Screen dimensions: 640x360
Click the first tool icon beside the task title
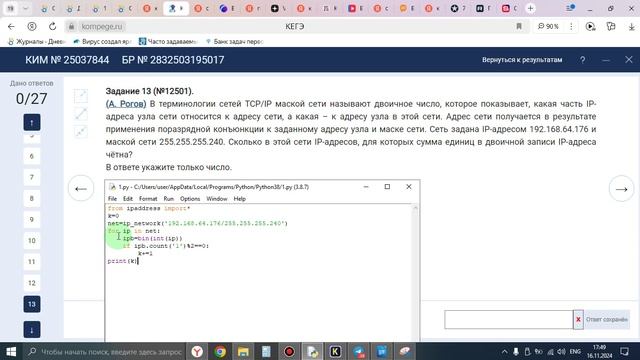point(81,96)
